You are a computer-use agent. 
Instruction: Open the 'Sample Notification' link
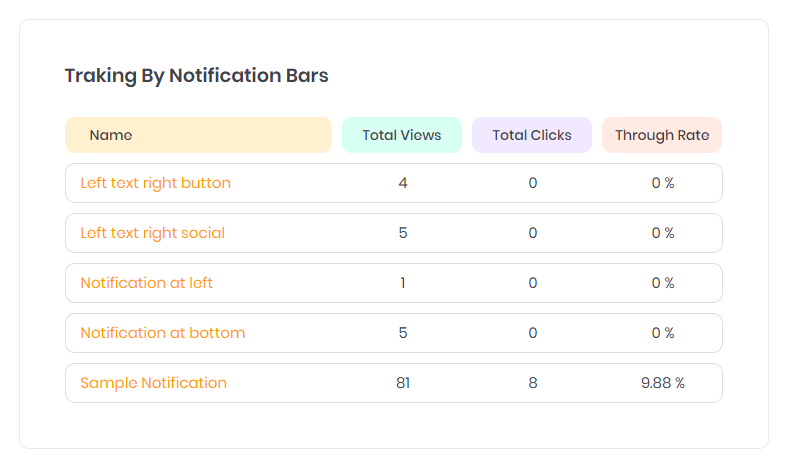coord(153,383)
